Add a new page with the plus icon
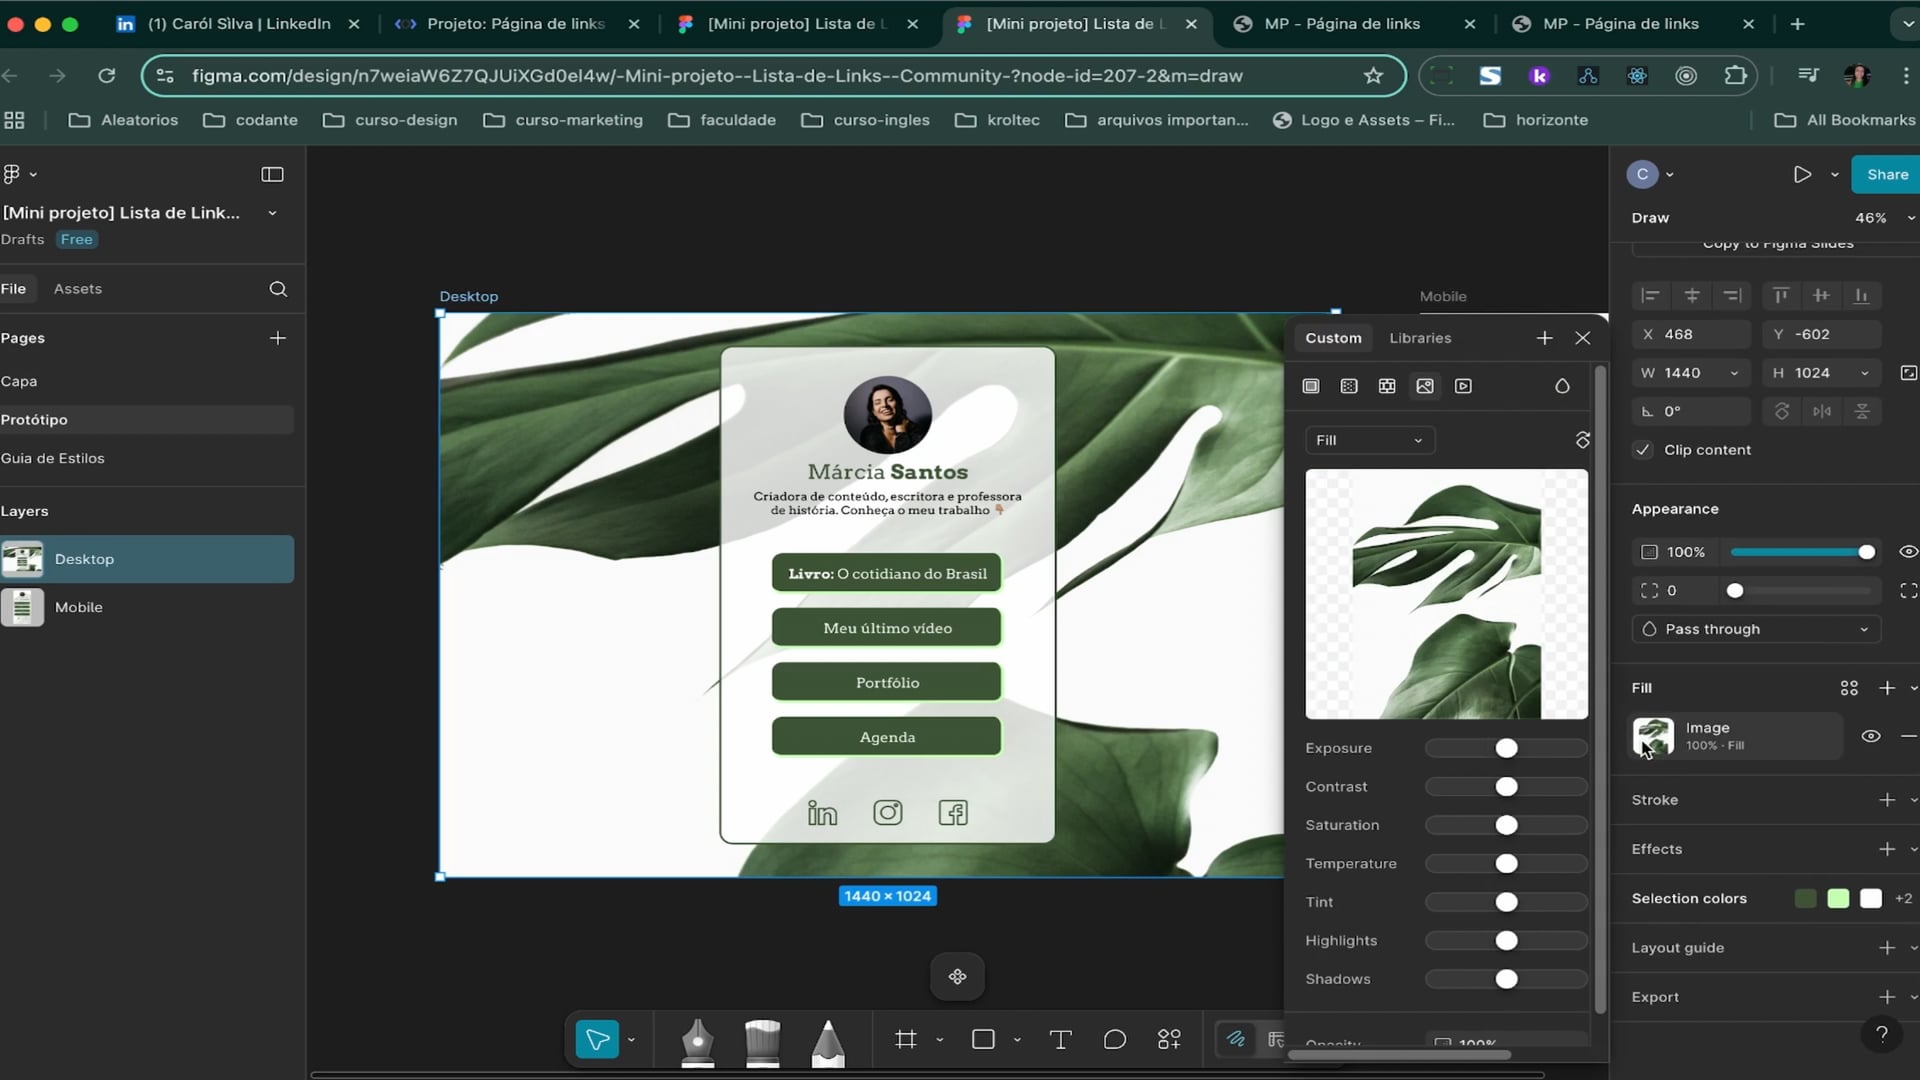The width and height of the screenshot is (1920, 1080). coord(278,338)
